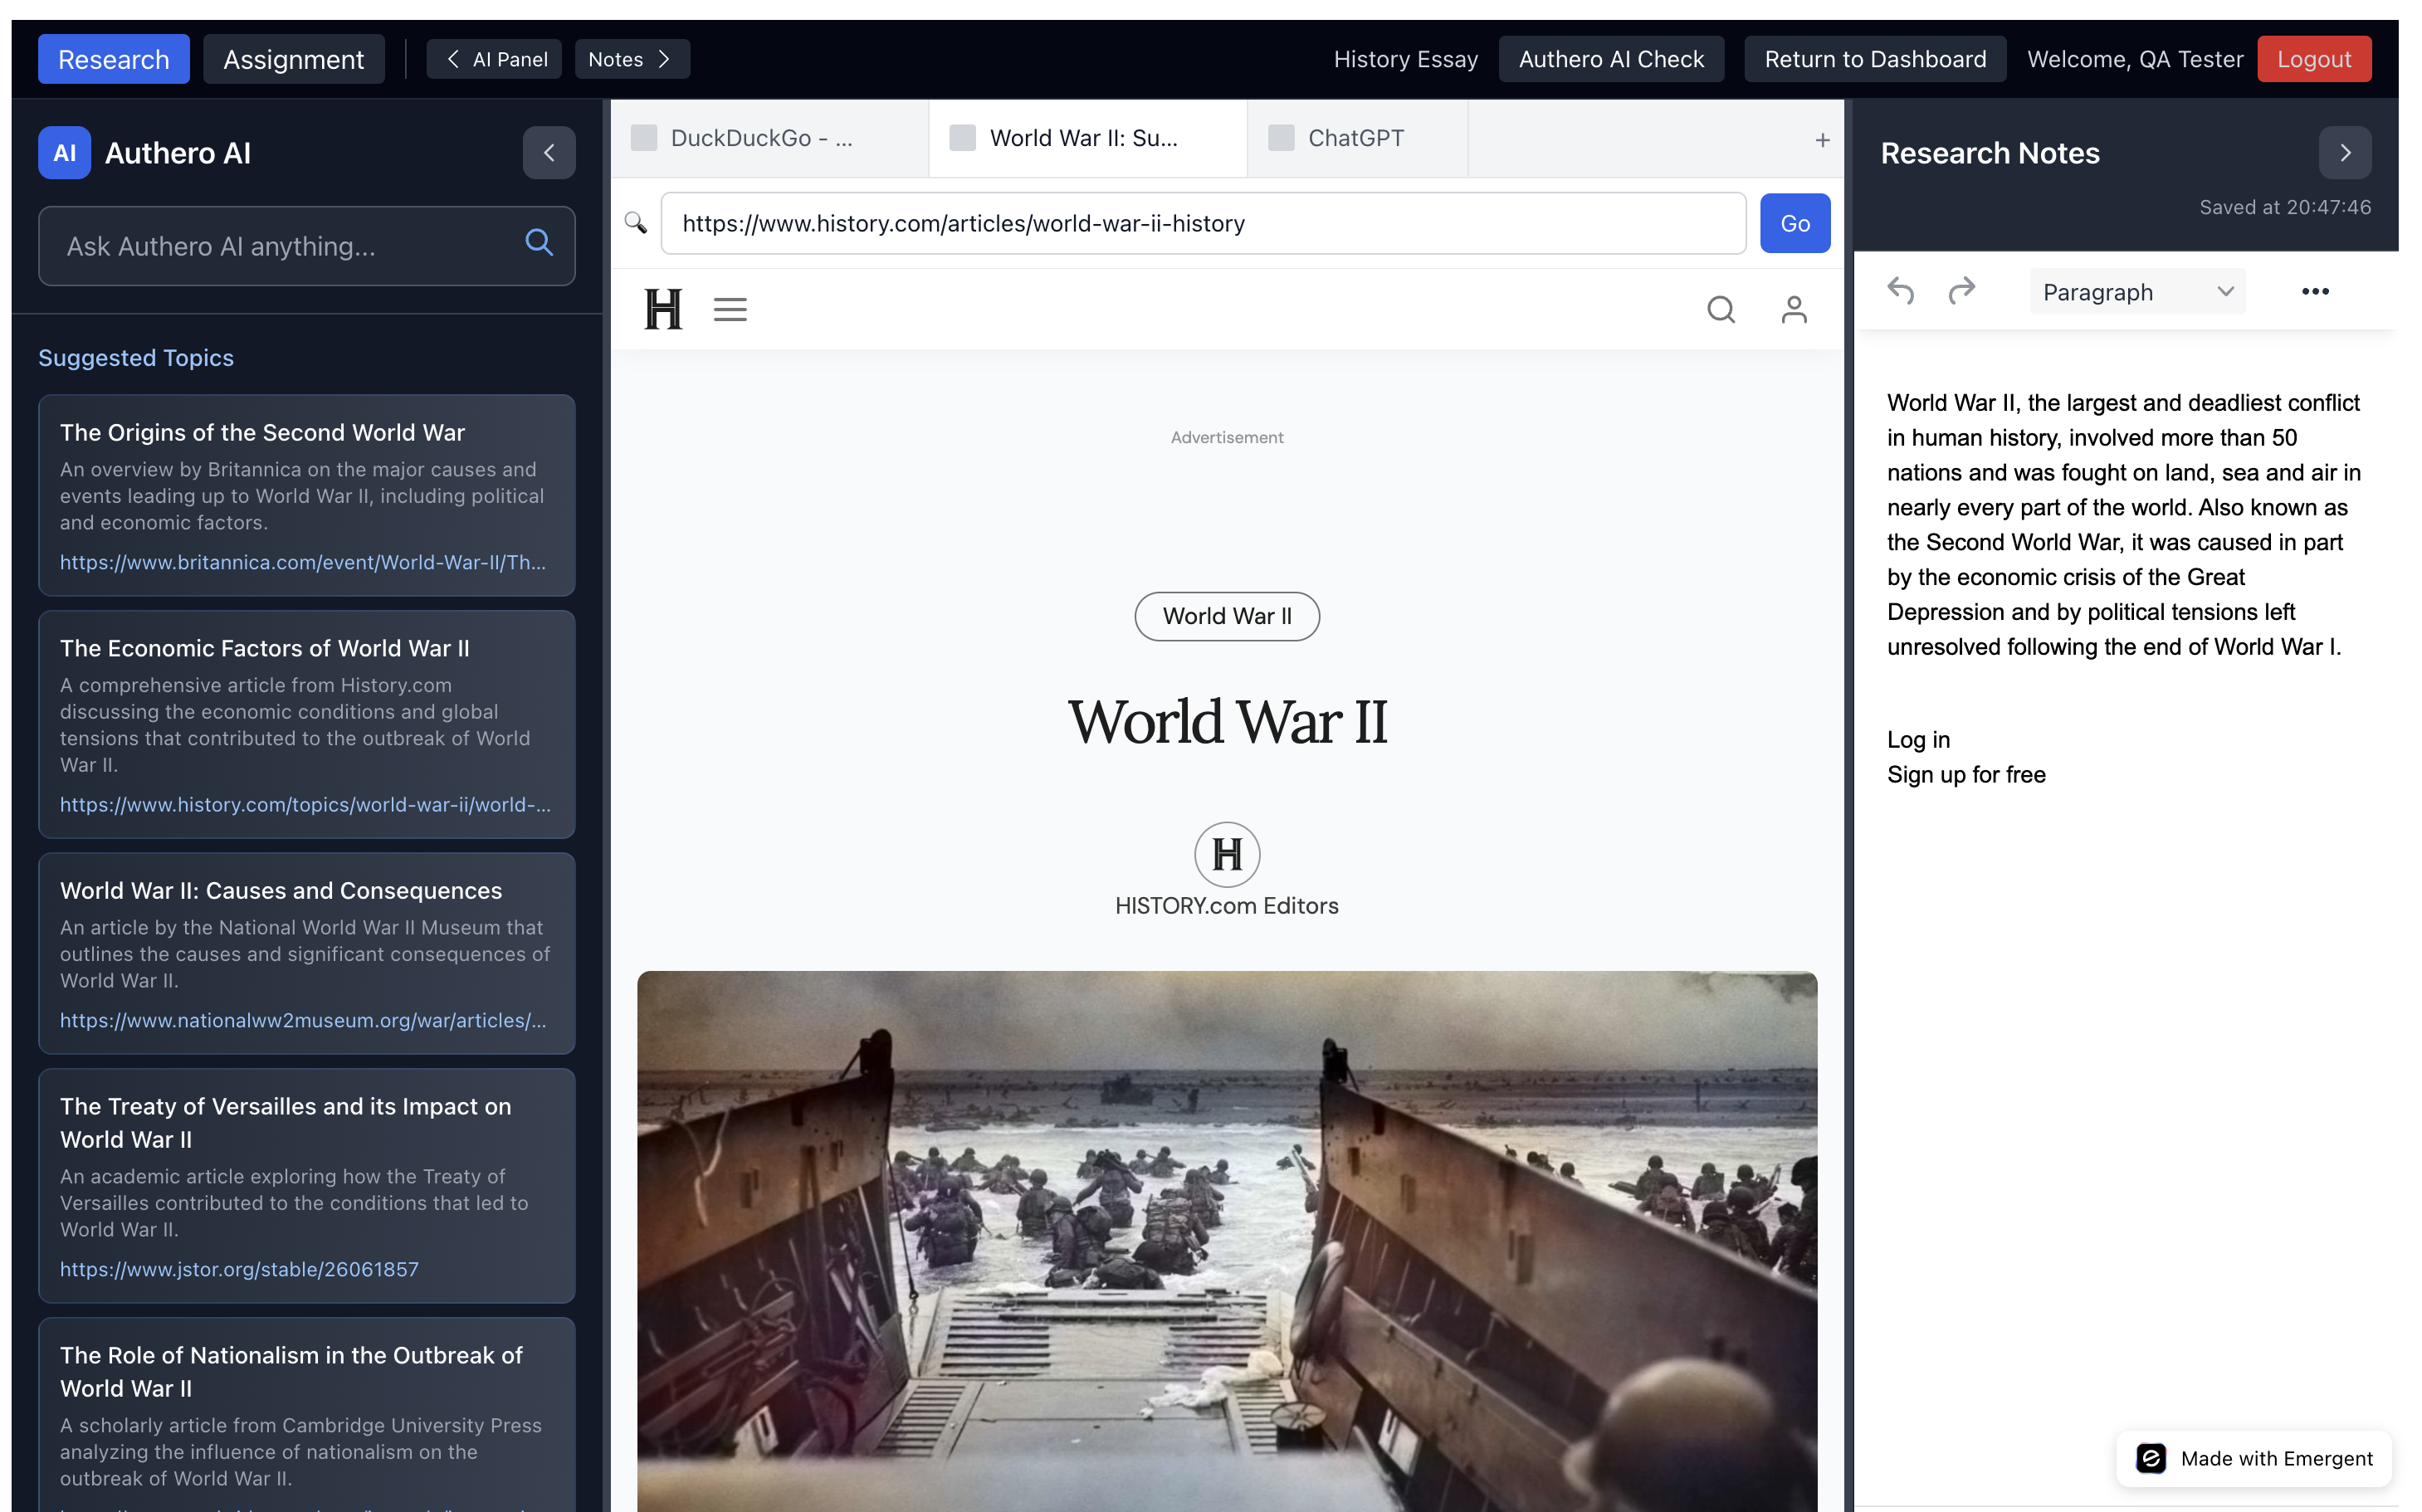
Task: Switch to the Assignment tab
Action: point(293,58)
